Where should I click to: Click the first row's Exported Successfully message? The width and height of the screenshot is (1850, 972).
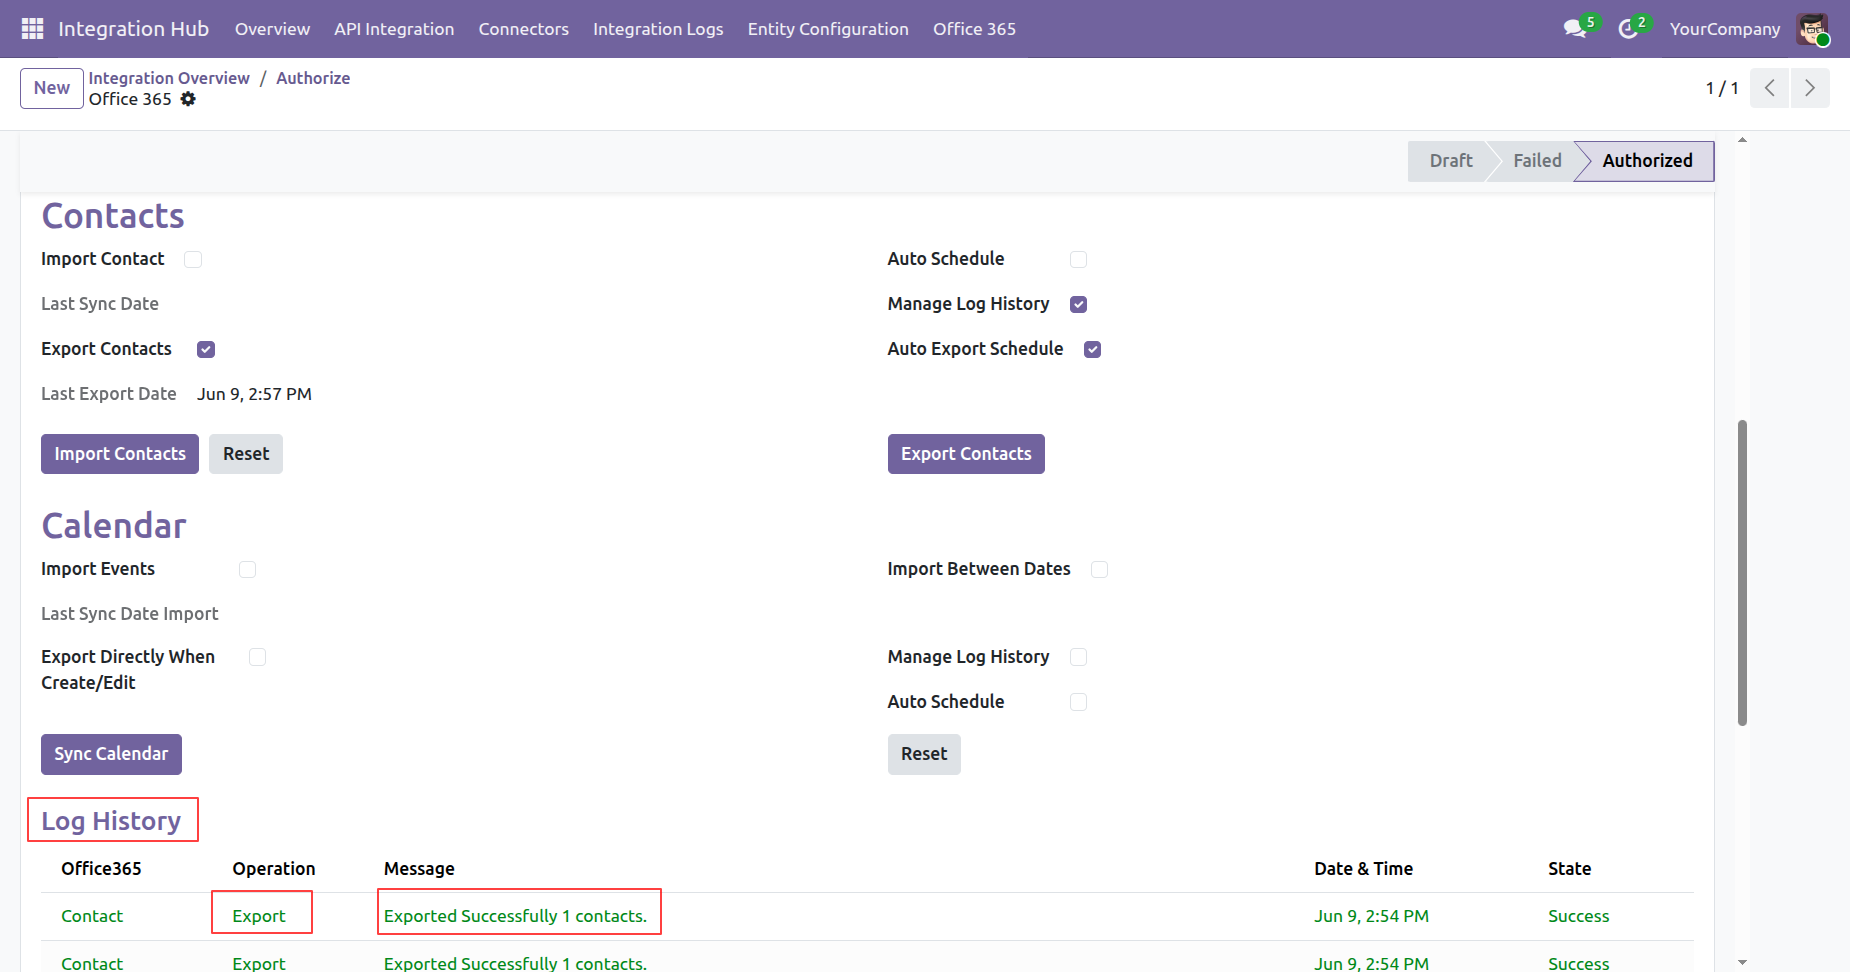coord(515,916)
